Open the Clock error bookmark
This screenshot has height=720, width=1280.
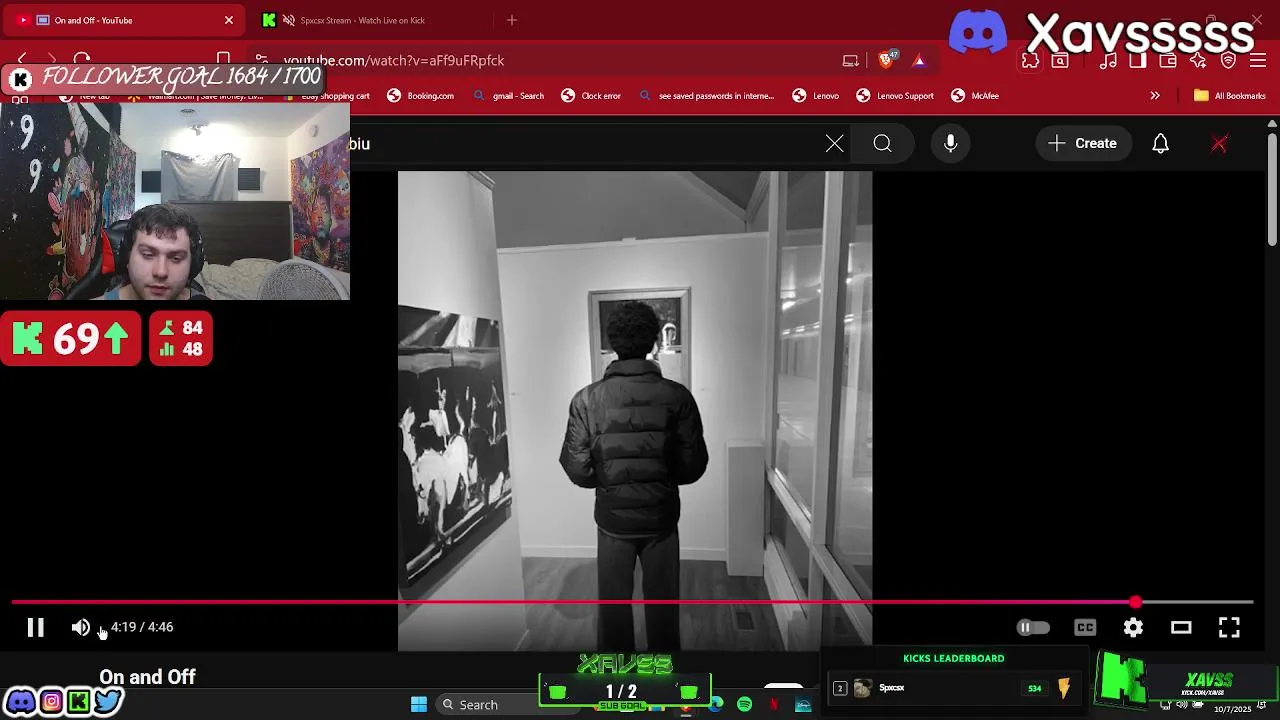coord(591,96)
